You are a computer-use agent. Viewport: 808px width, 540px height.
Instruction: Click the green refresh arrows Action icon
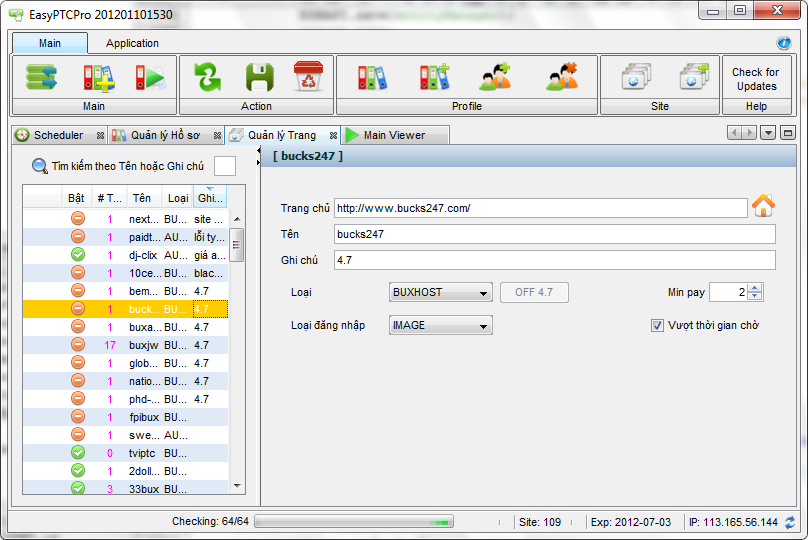pyautogui.click(x=208, y=77)
